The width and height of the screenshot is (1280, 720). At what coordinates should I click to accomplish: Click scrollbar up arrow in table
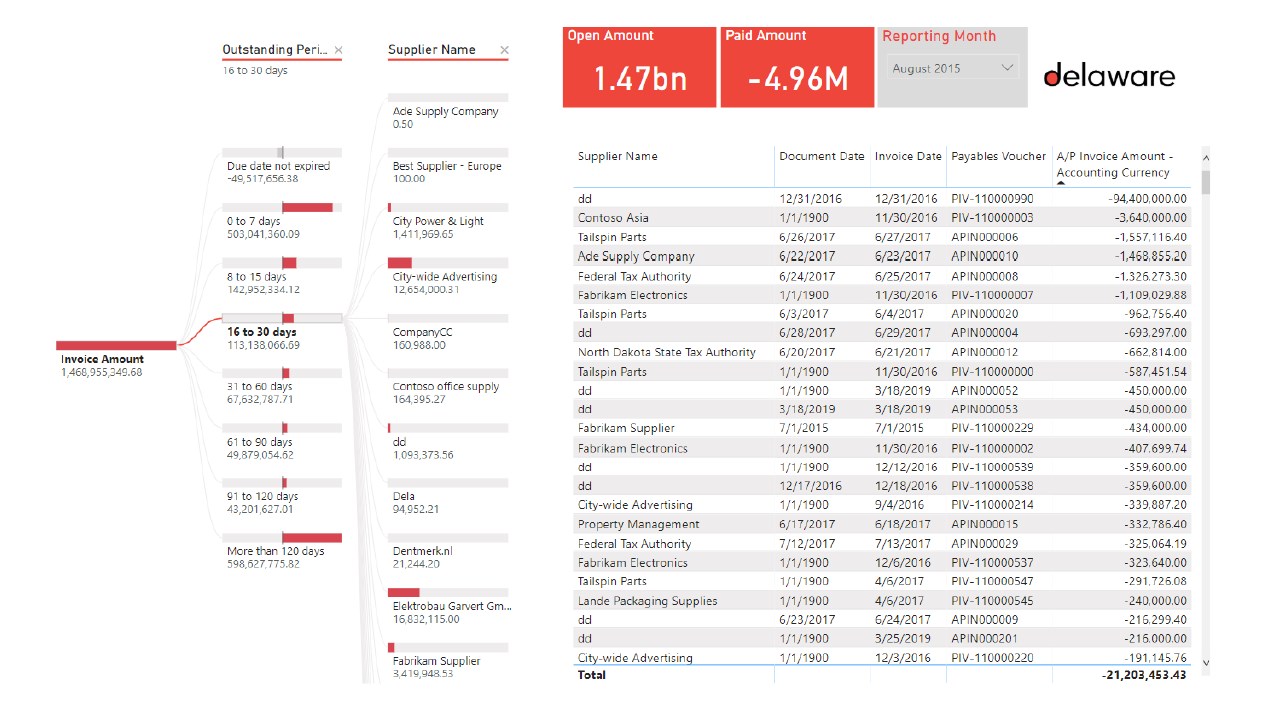click(x=1205, y=157)
